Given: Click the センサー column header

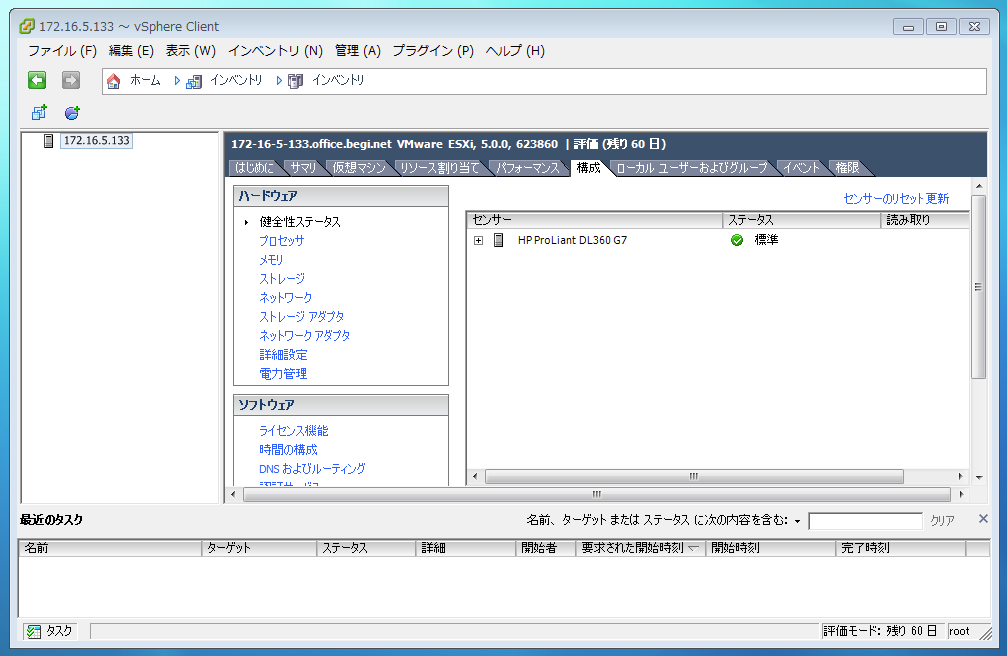Looking at the screenshot, I should pyautogui.click(x=595, y=220).
